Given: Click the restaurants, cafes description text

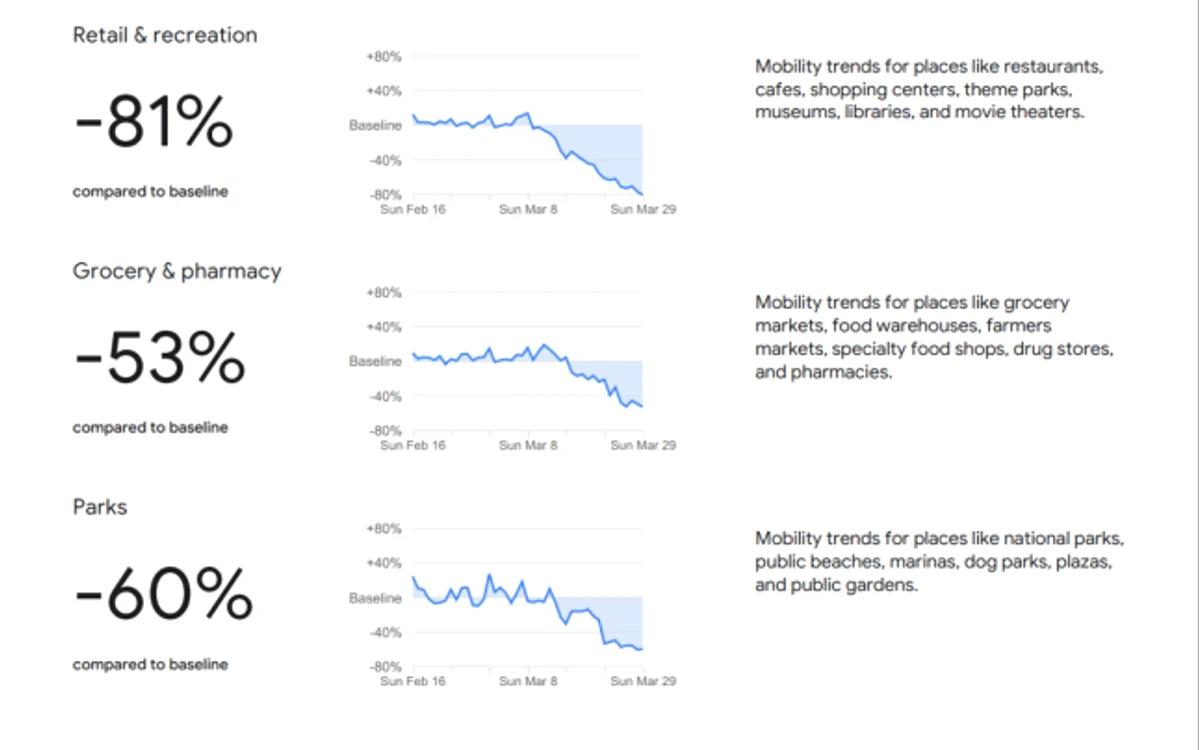Looking at the screenshot, I should [929, 89].
